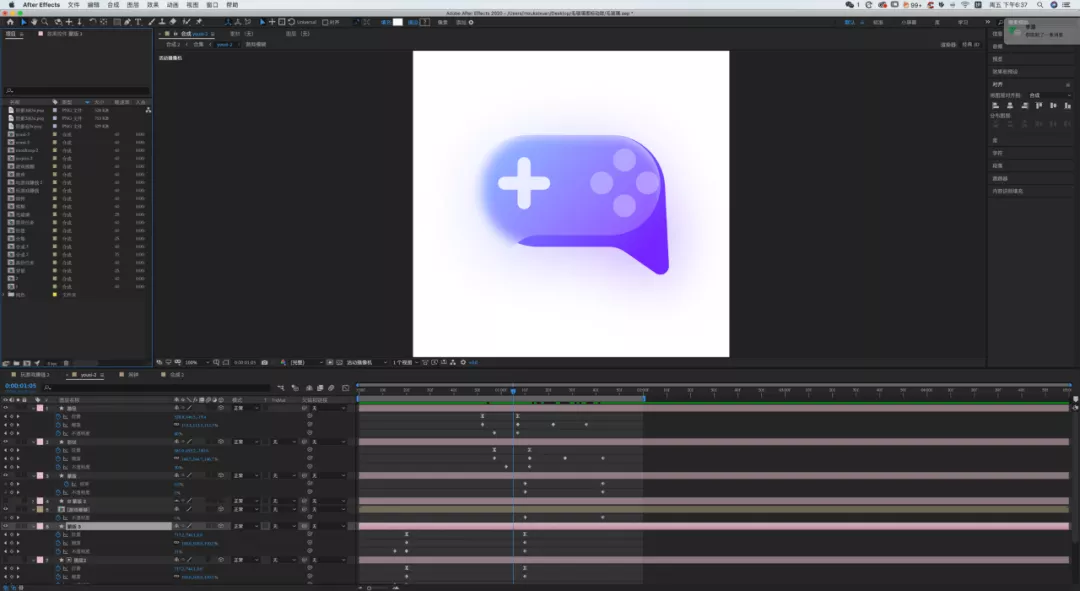Click the align left icon in Align panel
1080x591 pixels.
pyautogui.click(x=995, y=105)
